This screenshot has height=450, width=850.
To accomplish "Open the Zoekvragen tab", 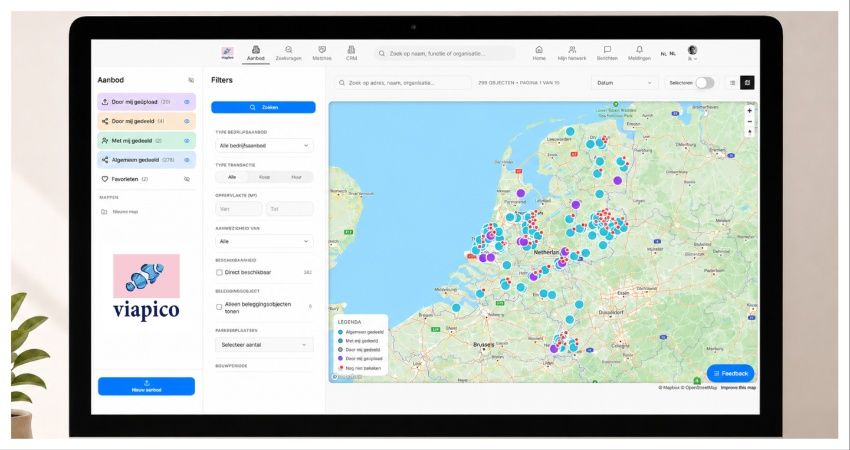I will [288, 53].
